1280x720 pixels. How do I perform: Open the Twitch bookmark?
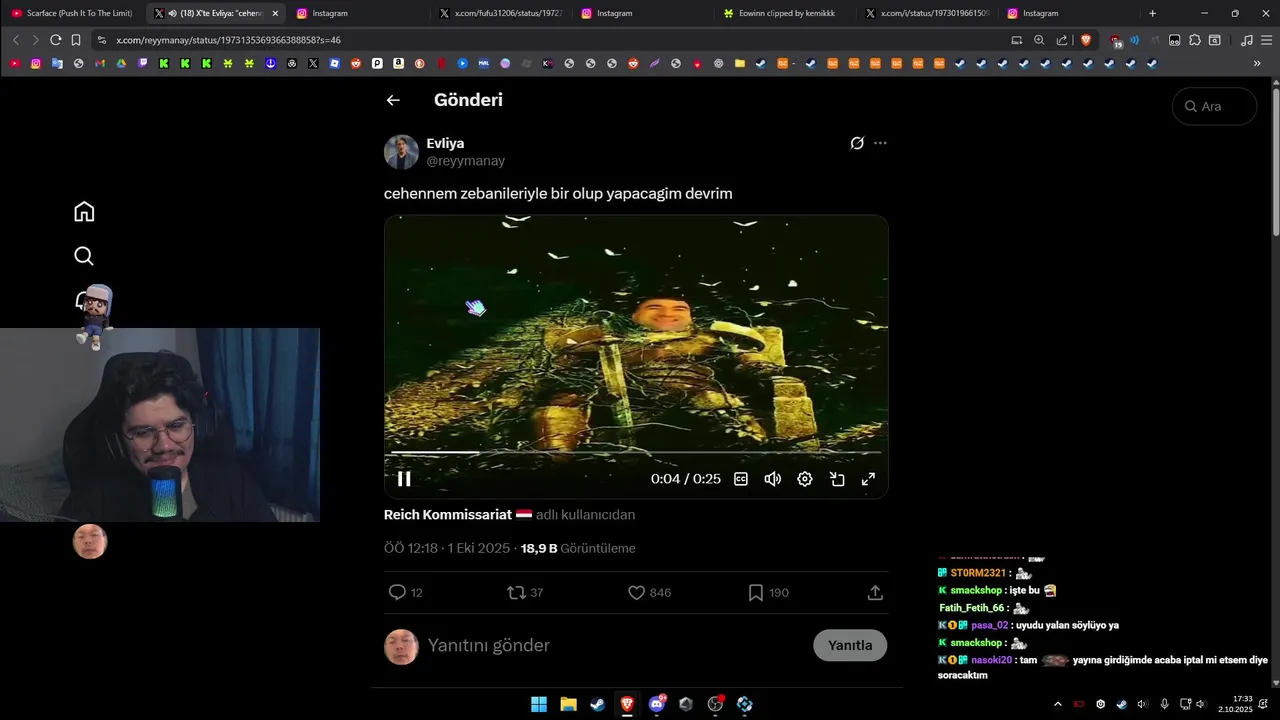(x=143, y=63)
